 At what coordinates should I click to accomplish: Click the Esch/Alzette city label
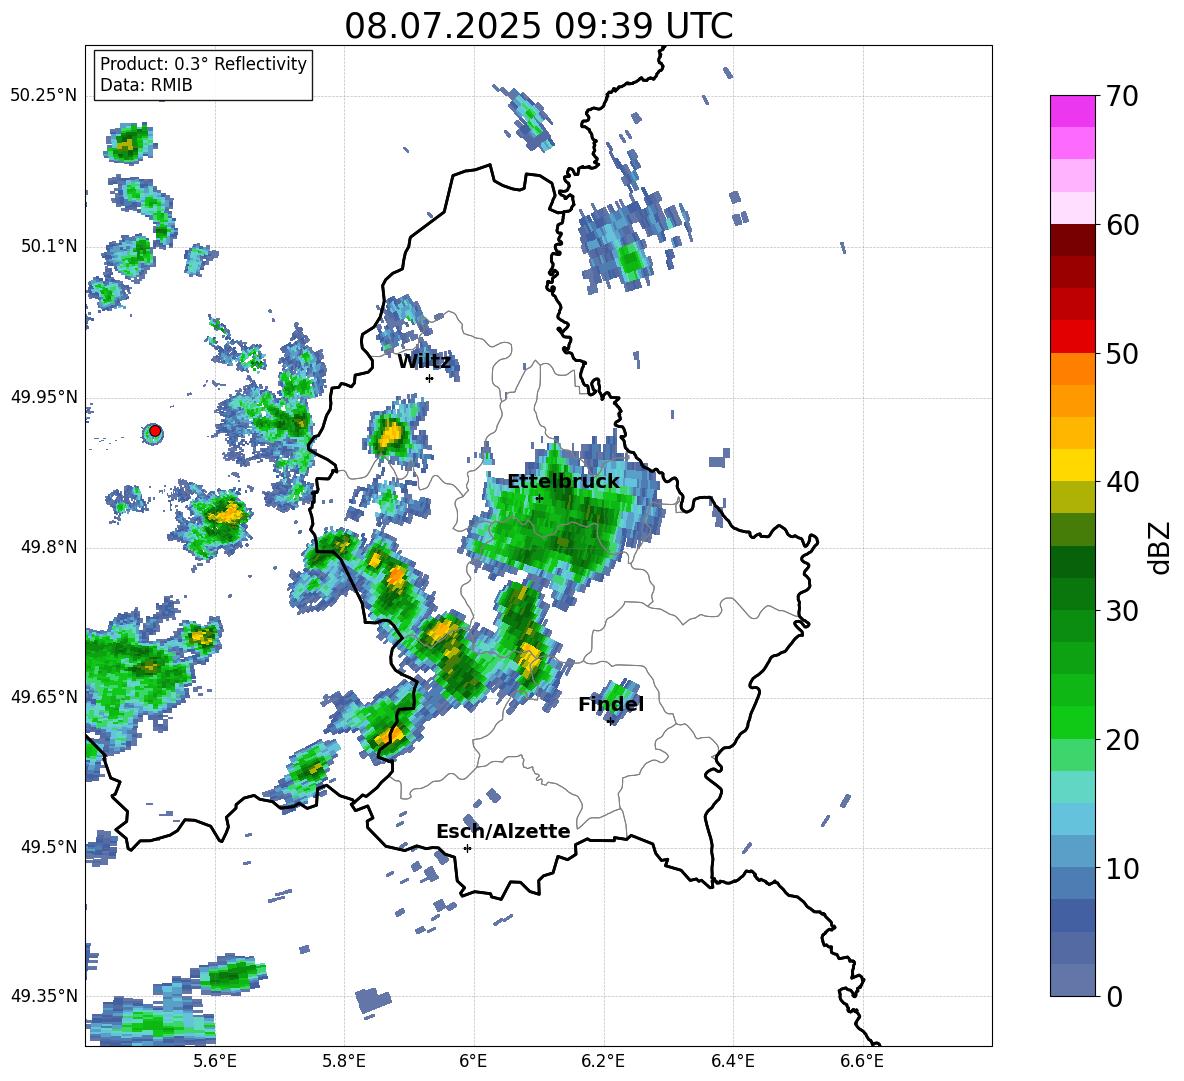[503, 831]
